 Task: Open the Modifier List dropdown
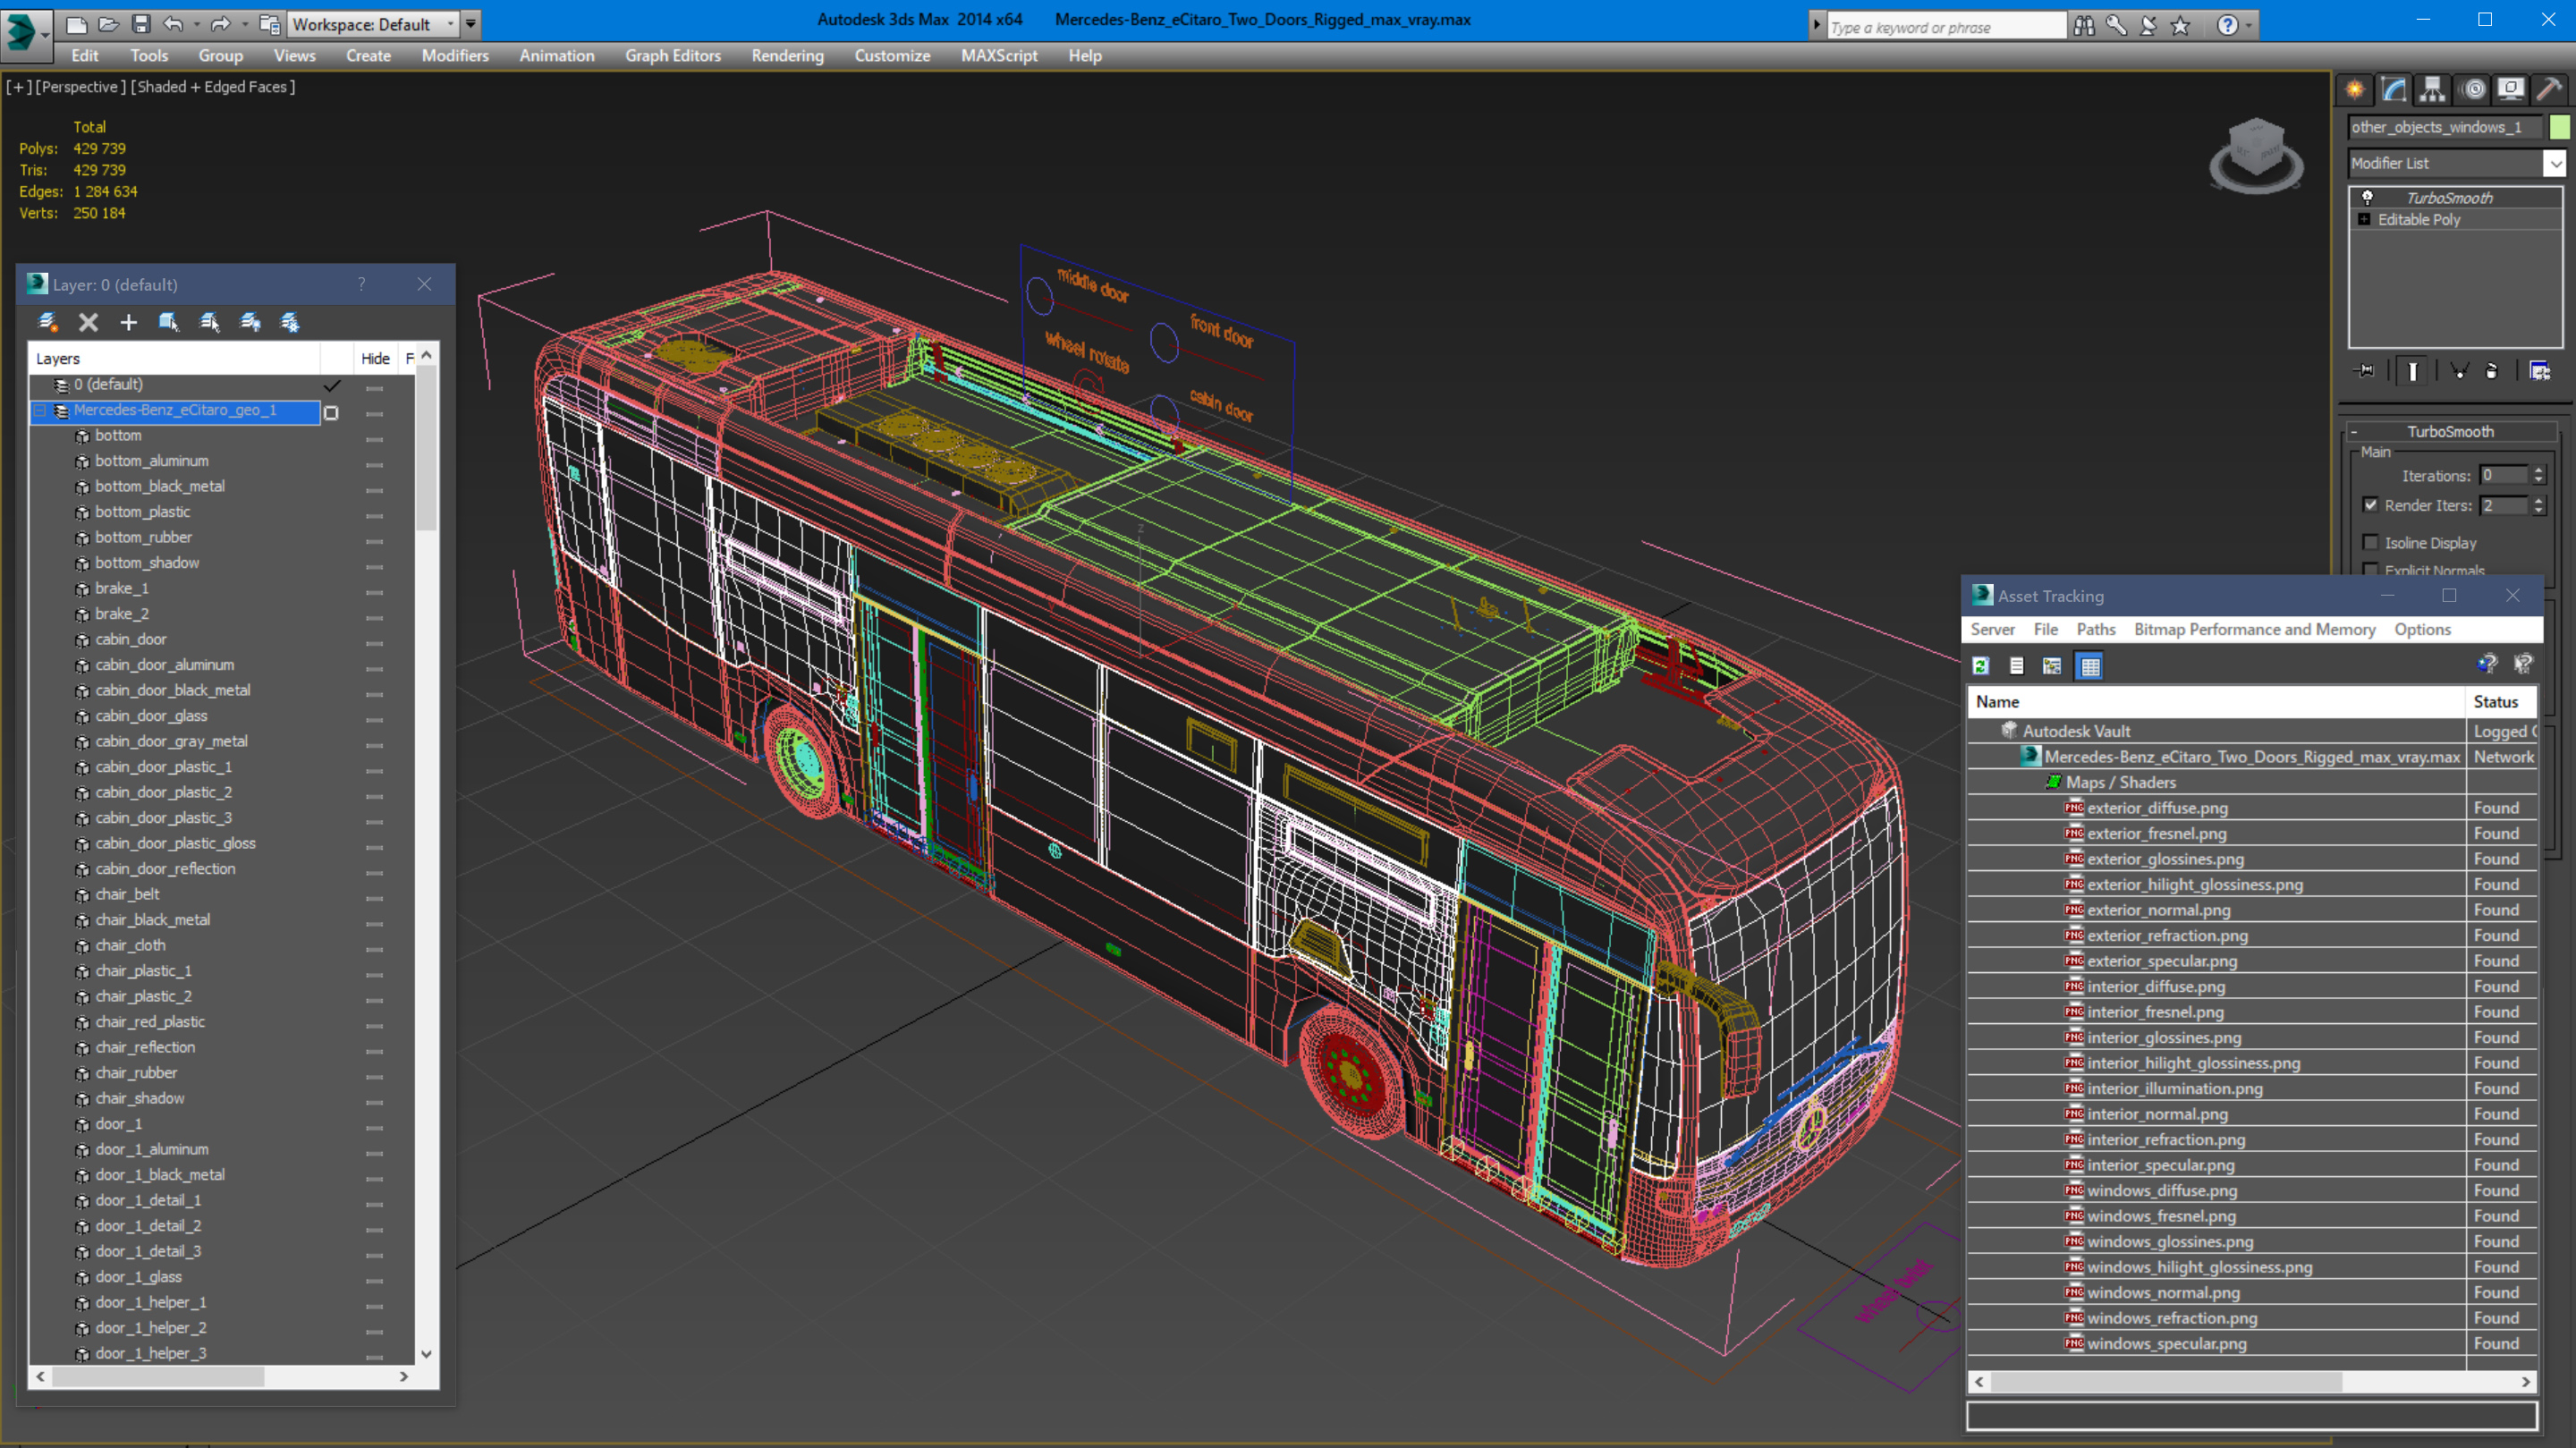click(2557, 163)
